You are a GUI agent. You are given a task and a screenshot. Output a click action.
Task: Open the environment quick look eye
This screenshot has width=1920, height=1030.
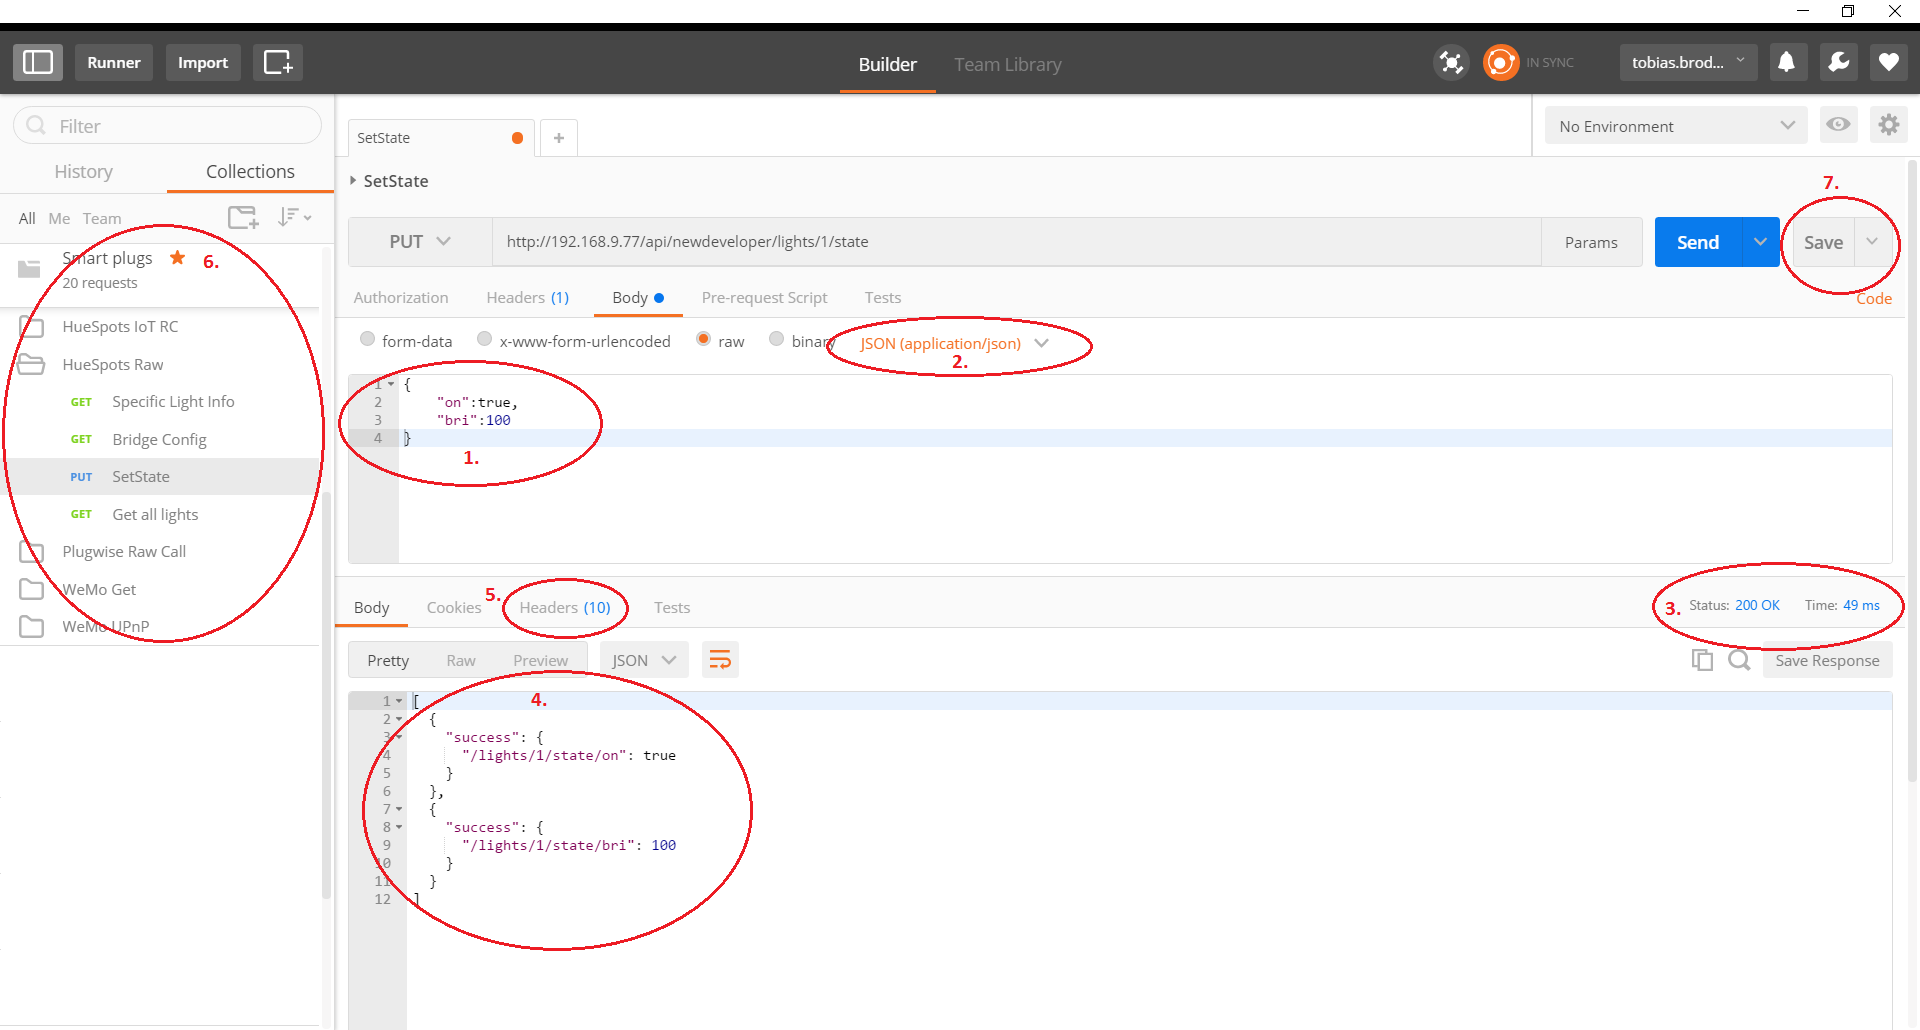point(1838,125)
